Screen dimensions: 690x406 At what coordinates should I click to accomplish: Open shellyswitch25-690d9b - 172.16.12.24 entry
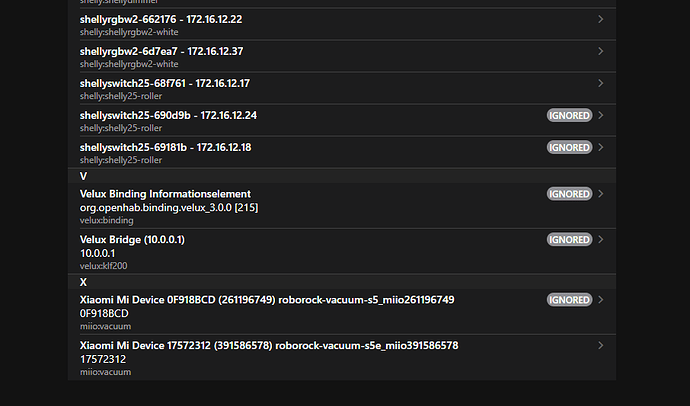click(x=342, y=121)
